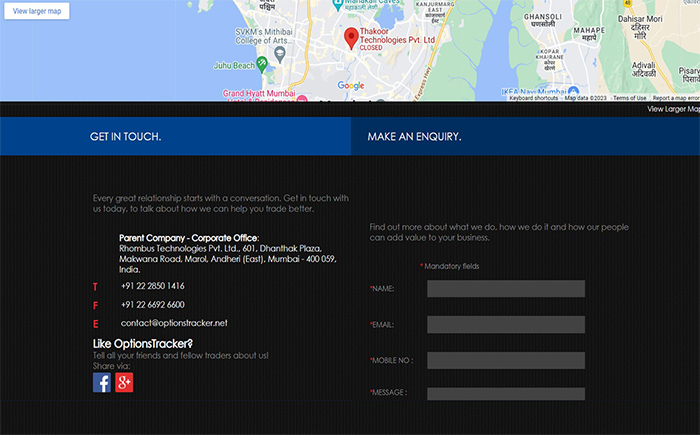Share via the Google Plus icon
The width and height of the screenshot is (700, 435).
124,383
